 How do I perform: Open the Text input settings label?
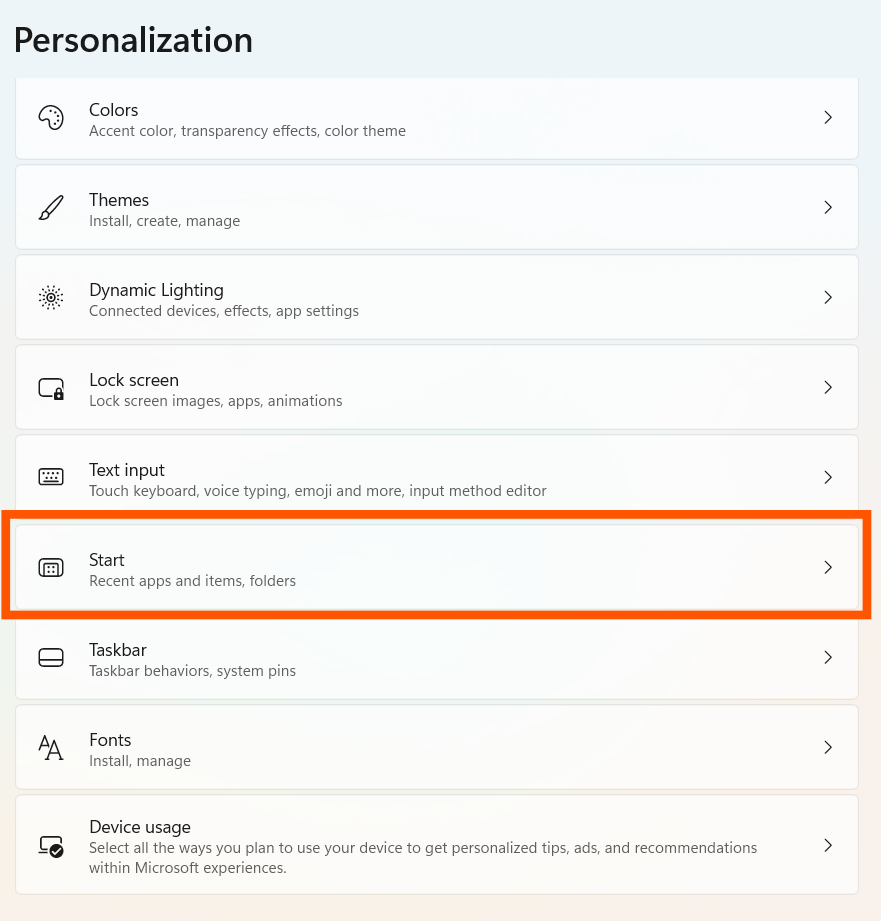click(127, 470)
